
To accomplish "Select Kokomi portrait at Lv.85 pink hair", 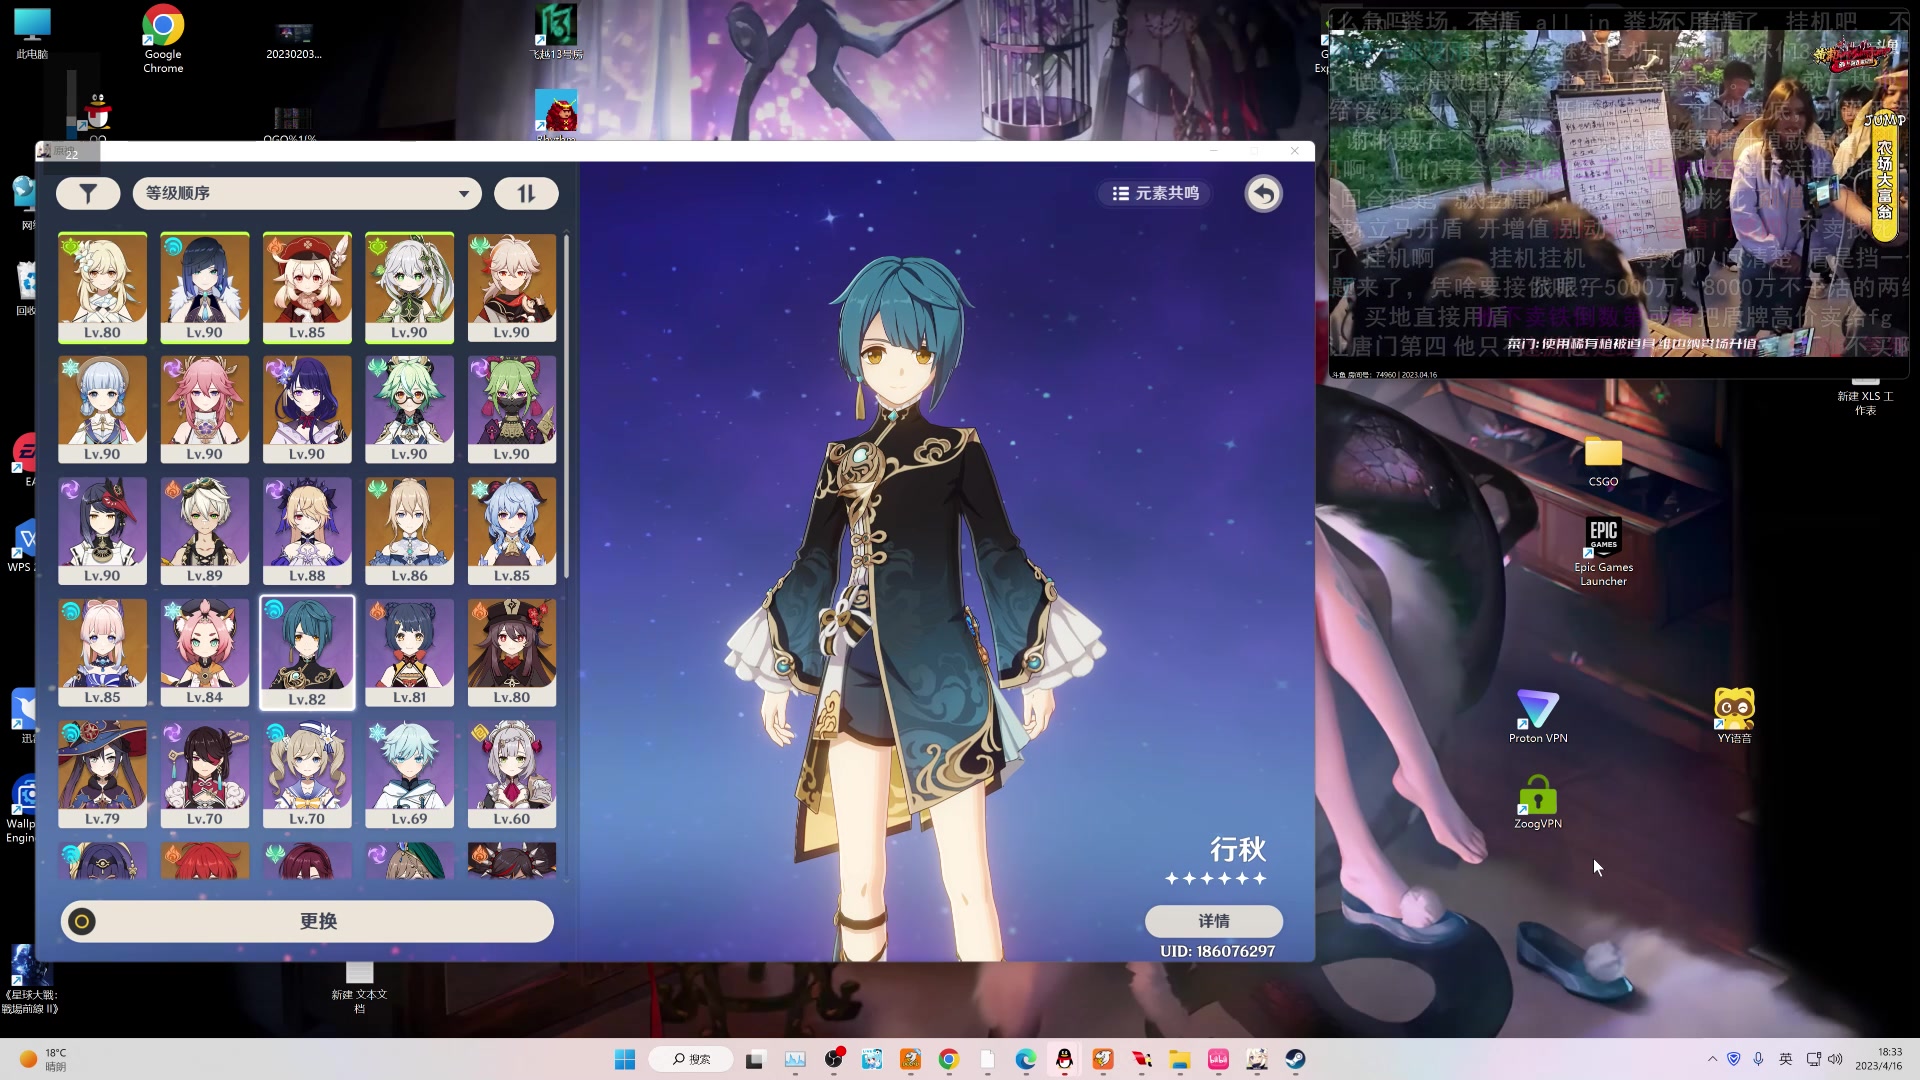I will pyautogui.click(x=102, y=653).
